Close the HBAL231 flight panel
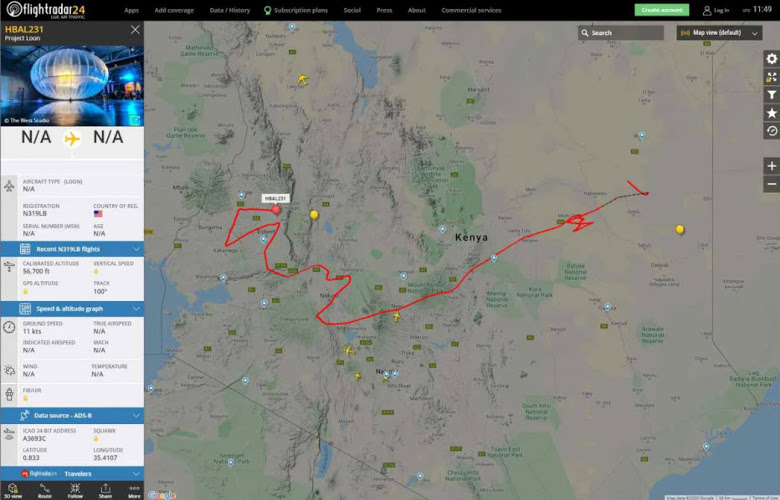780x500 pixels. coord(135,30)
